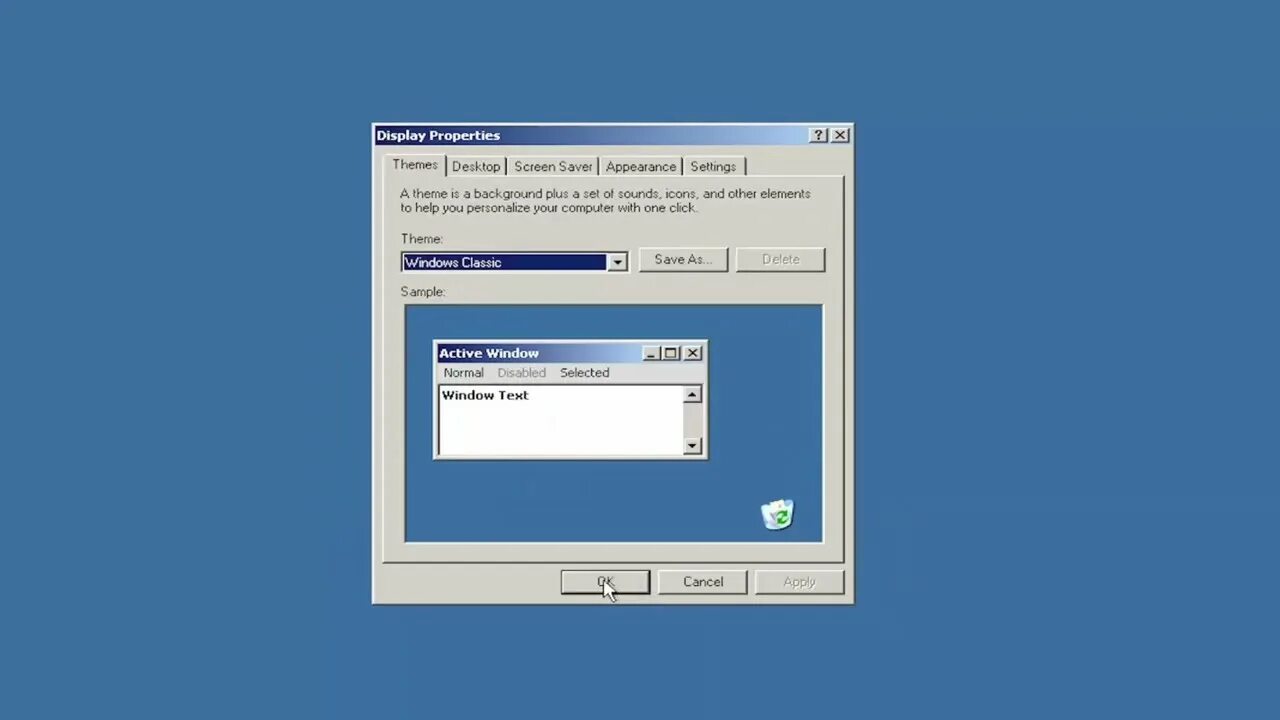Expand the Theme dropdown arrow
This screenshot has height=720, width=1280.
[617, 262]
